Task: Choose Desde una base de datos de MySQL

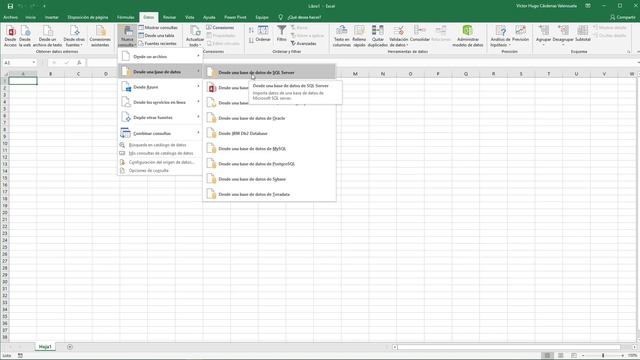Action: (x=269, y=149)
